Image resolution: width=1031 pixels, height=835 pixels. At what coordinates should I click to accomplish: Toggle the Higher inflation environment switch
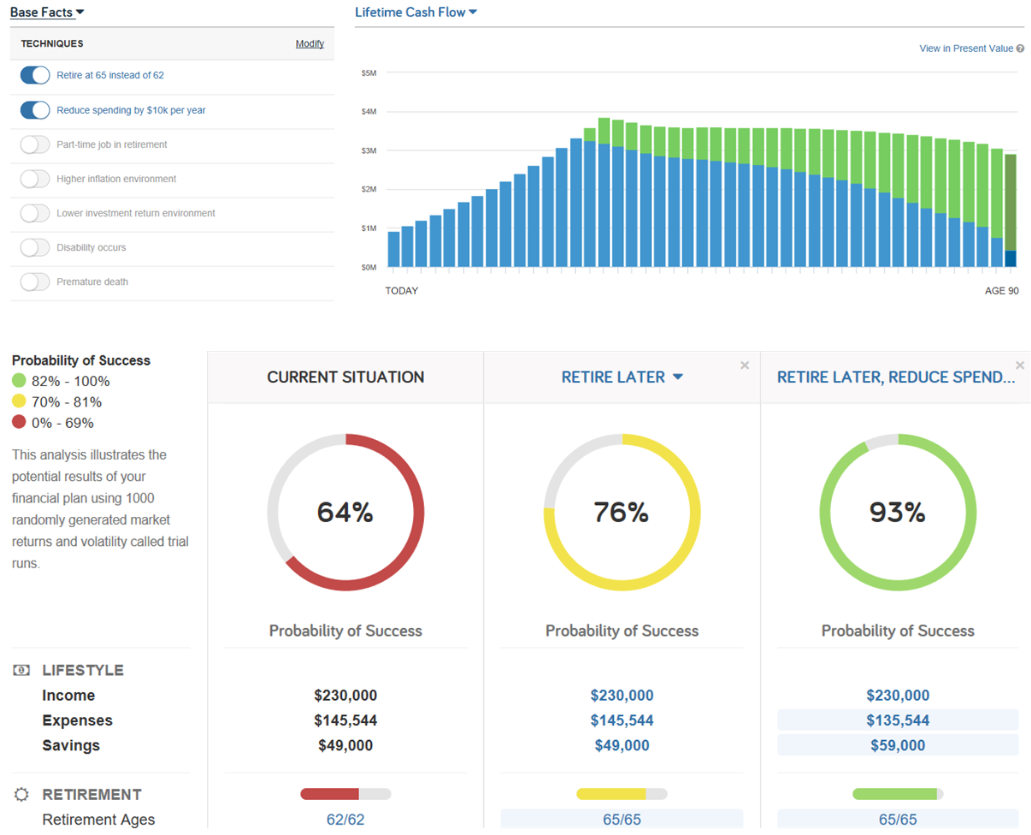coord(34,178)
